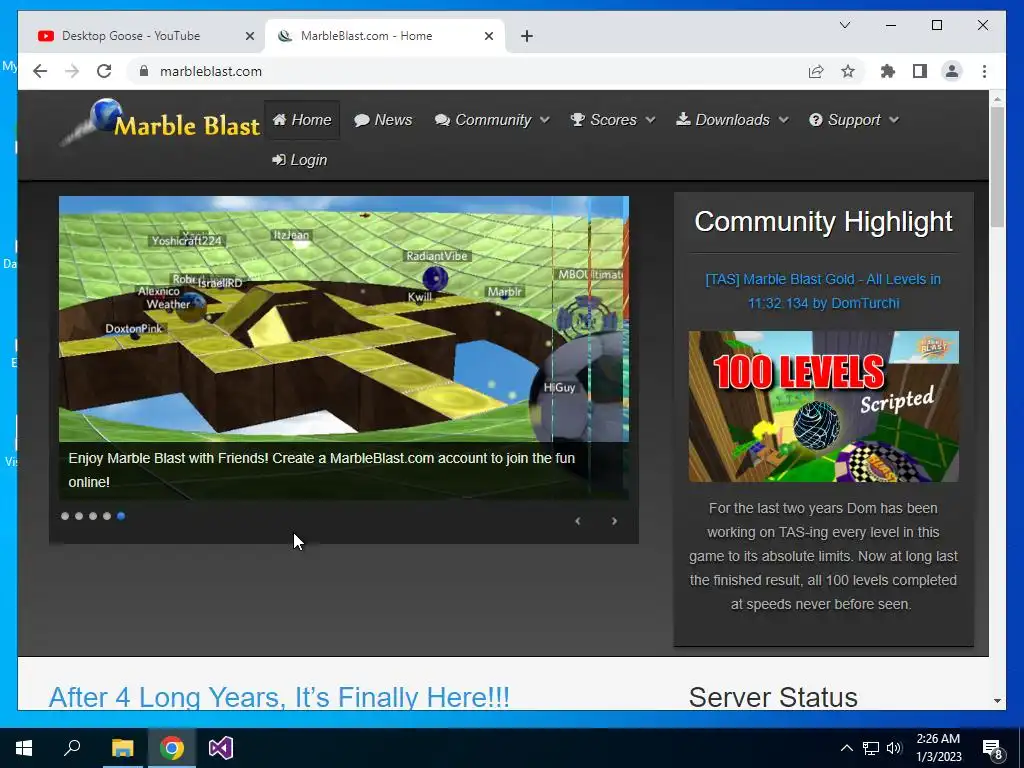The image size is (1024, 768).
Task: Open the notification center icon
Action: pos(993,748)
